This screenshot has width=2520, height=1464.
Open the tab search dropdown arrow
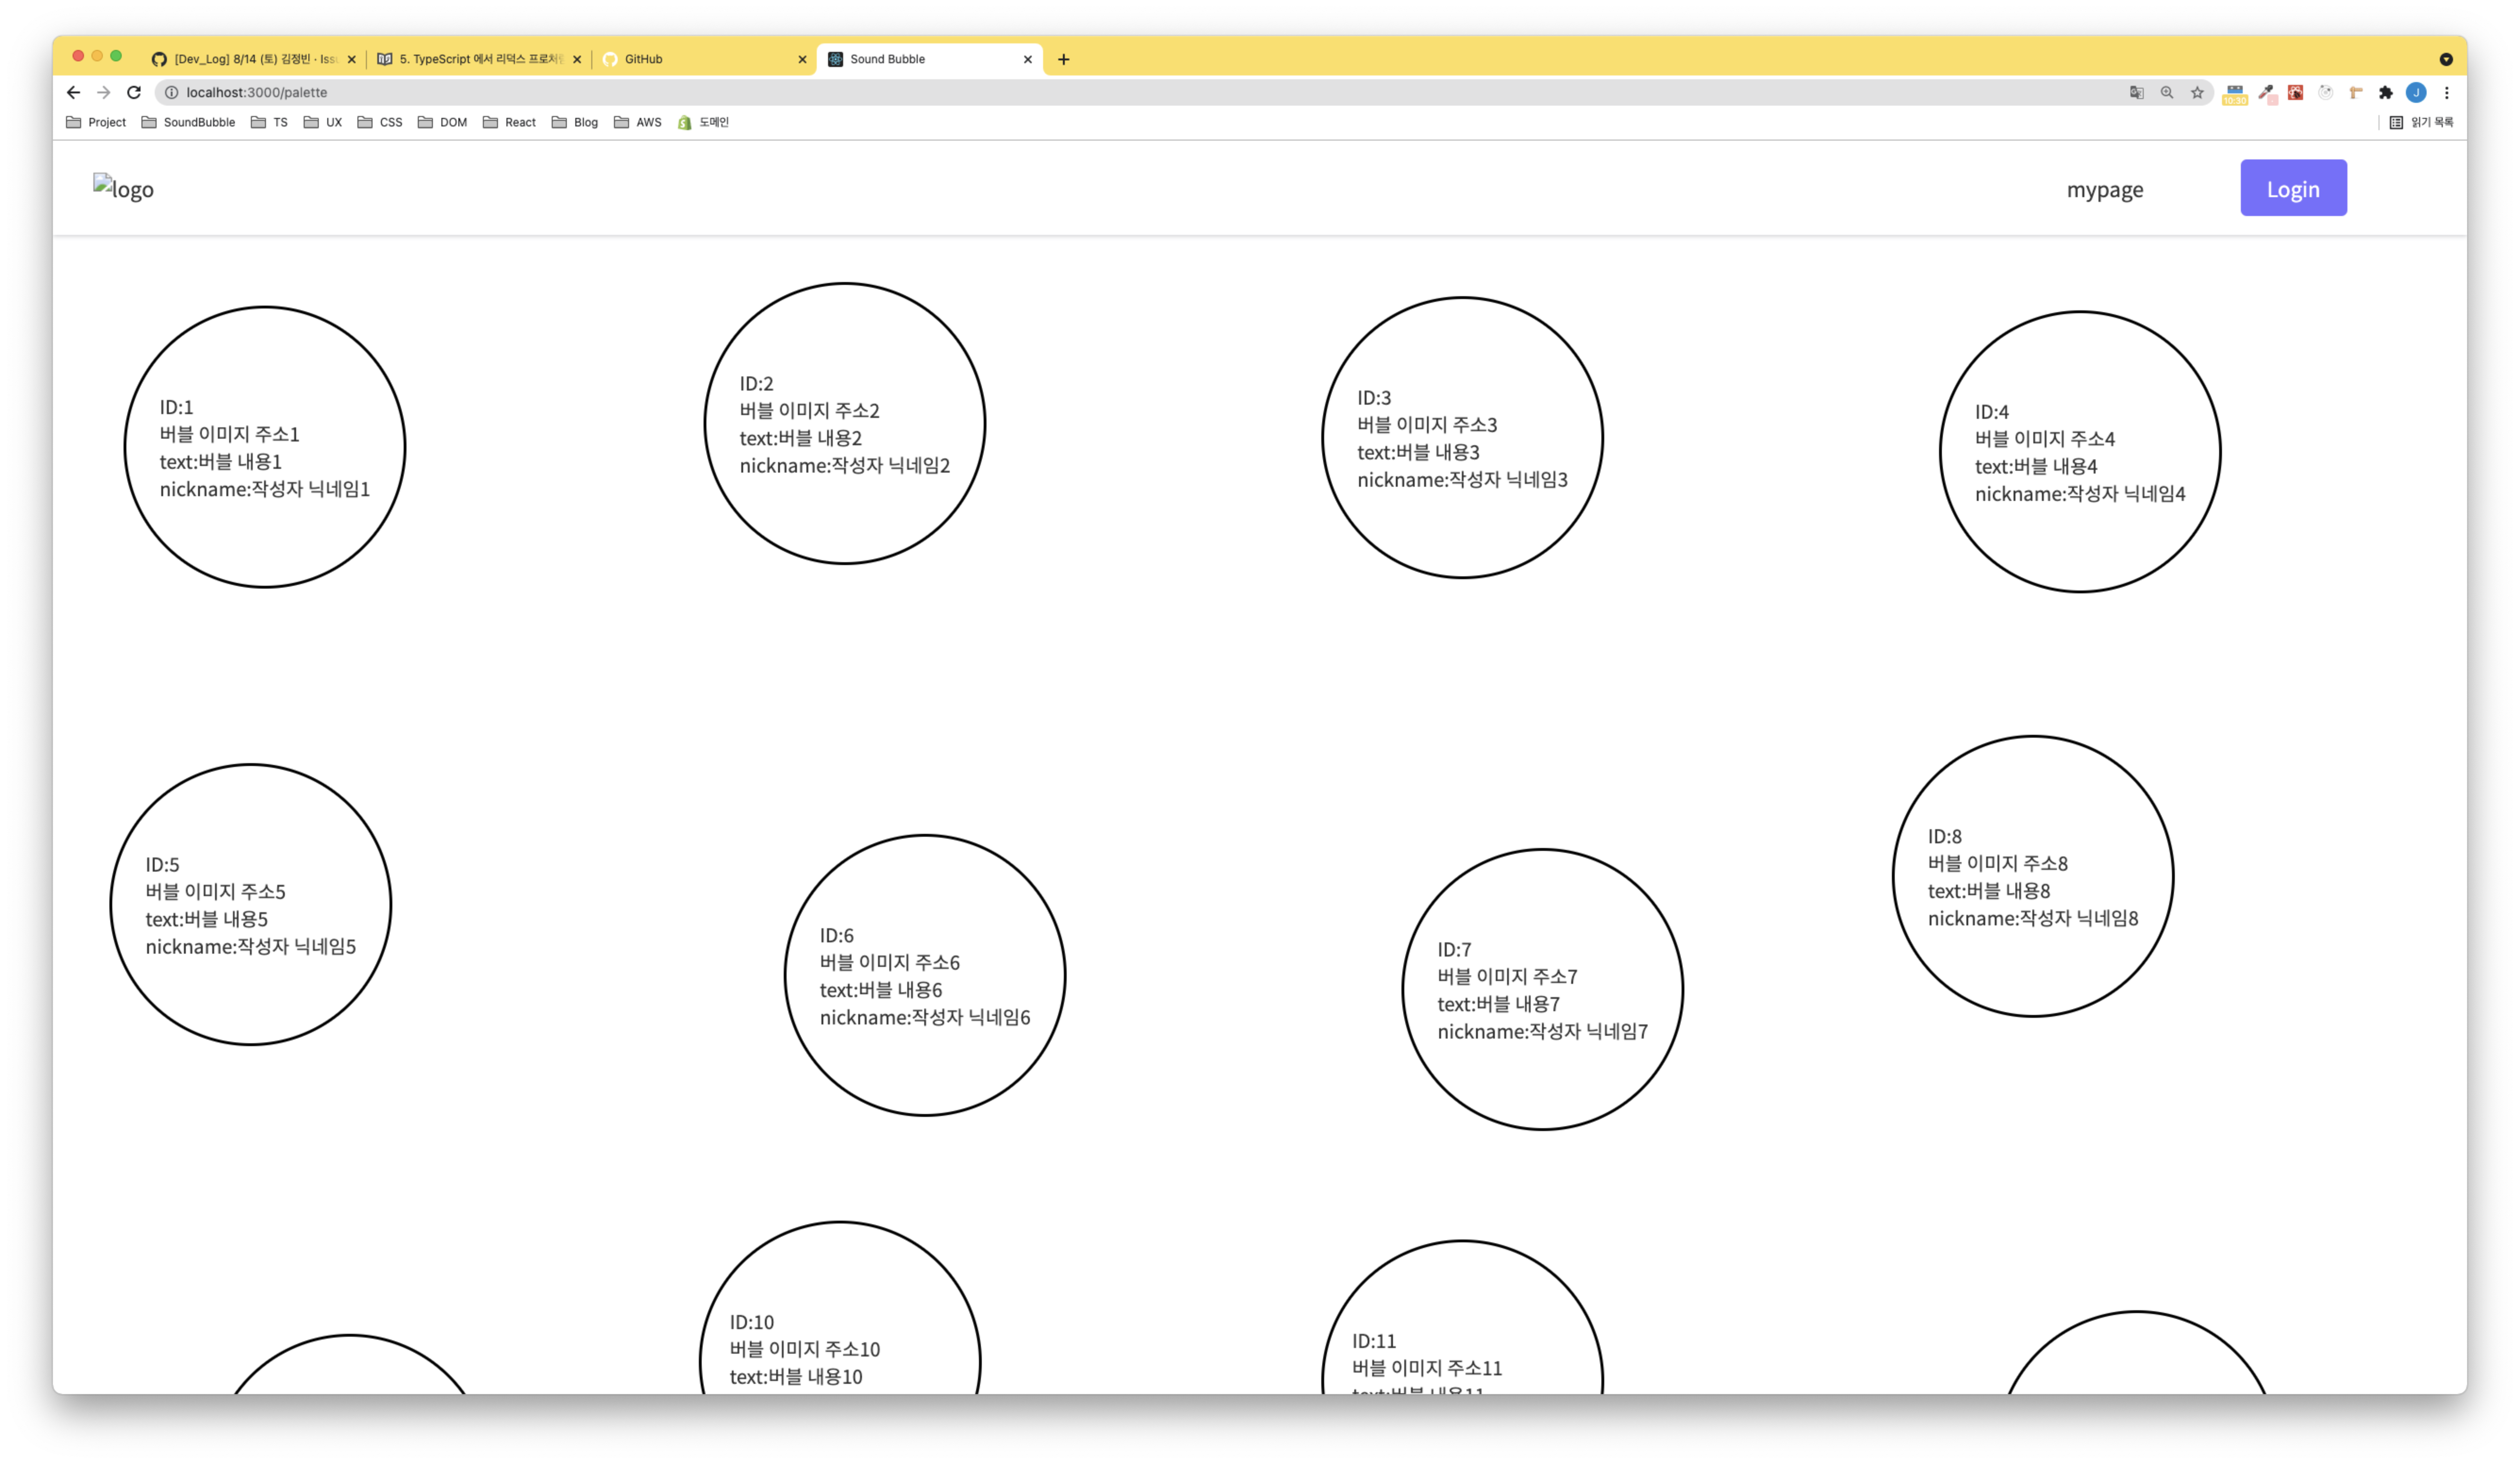click(x=2445, y=59)
